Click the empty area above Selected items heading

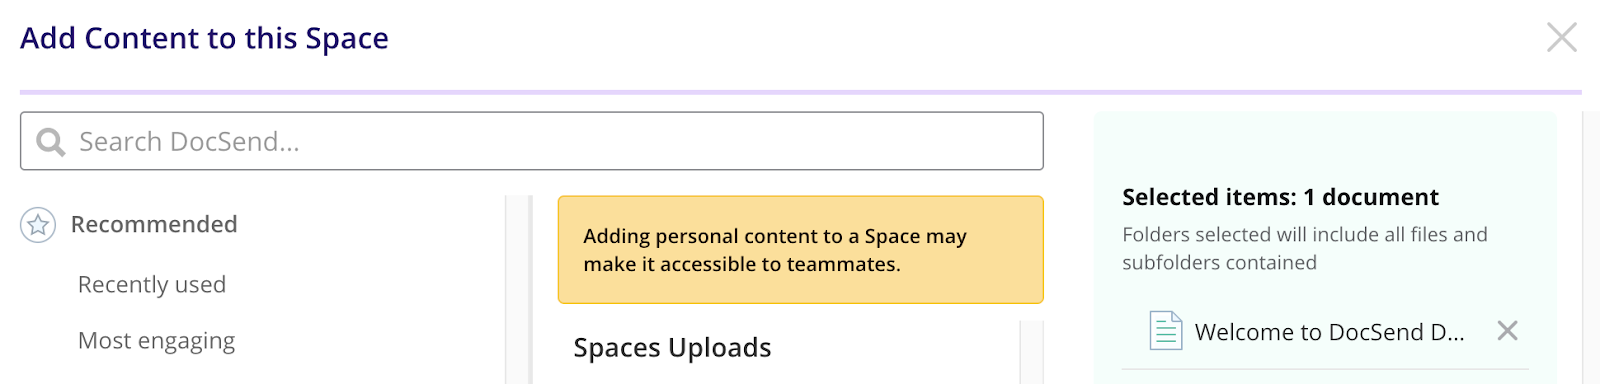pyautogui.click(x=1325, y=147)
